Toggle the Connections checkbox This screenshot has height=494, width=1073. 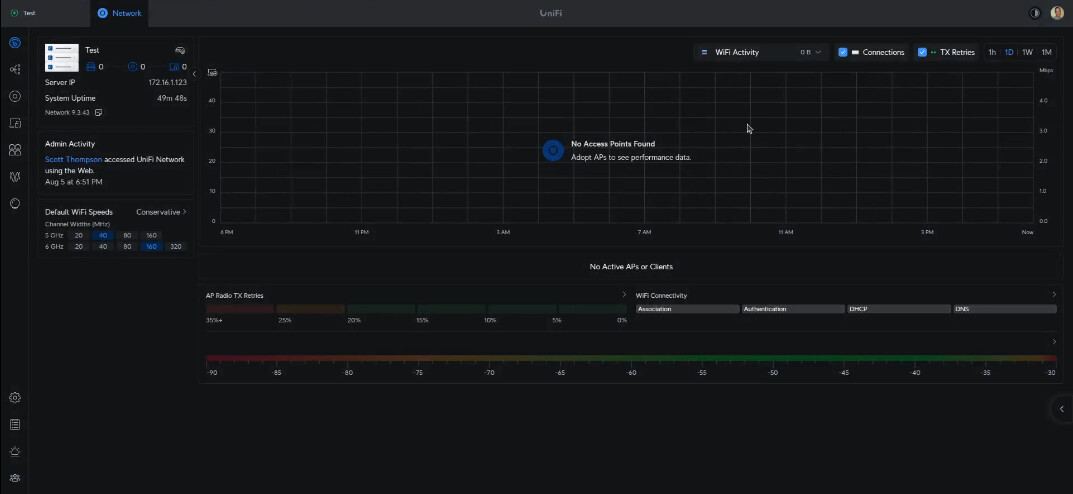pos(843,52)
